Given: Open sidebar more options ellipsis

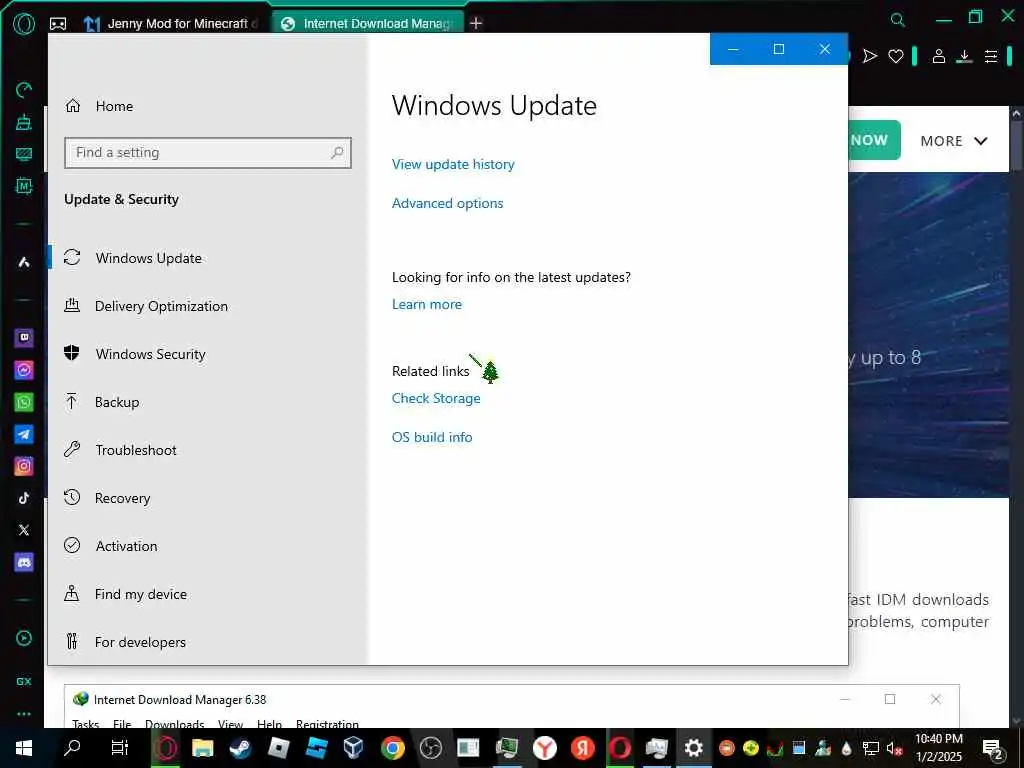Looking at the screenshot, I should [x=24, y=714].
